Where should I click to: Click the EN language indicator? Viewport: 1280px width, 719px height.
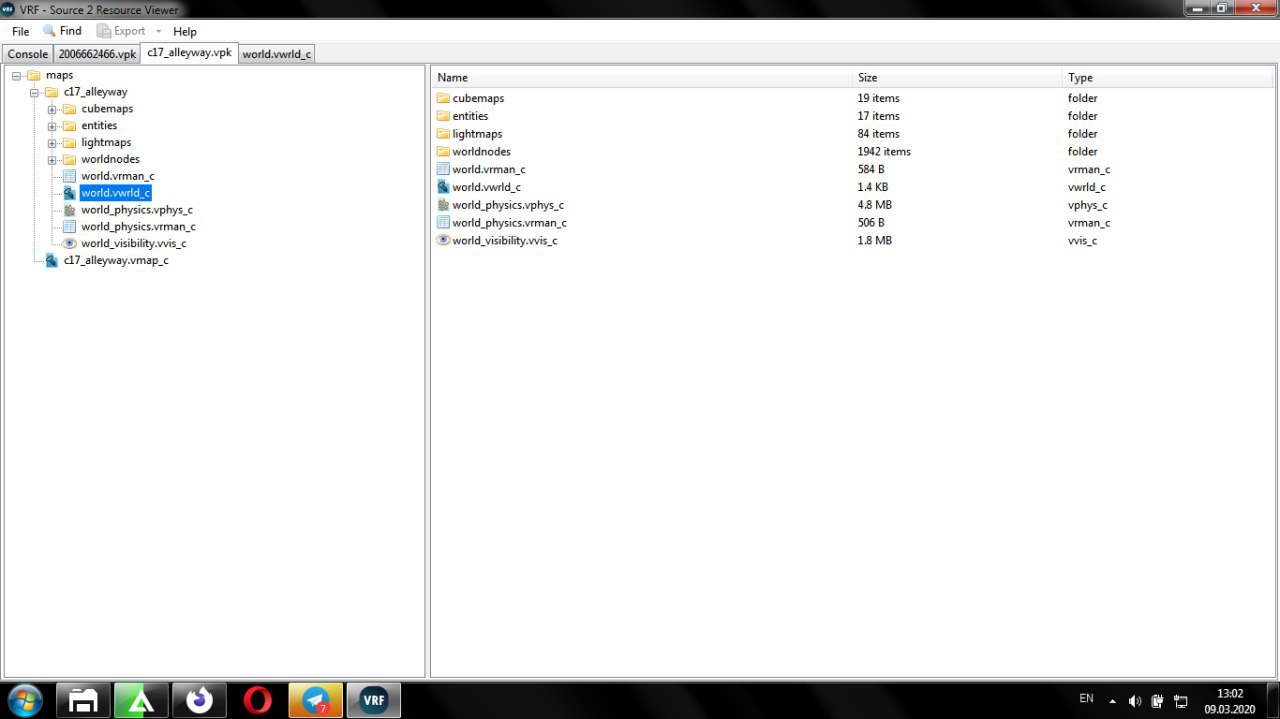click(1086, 698)
